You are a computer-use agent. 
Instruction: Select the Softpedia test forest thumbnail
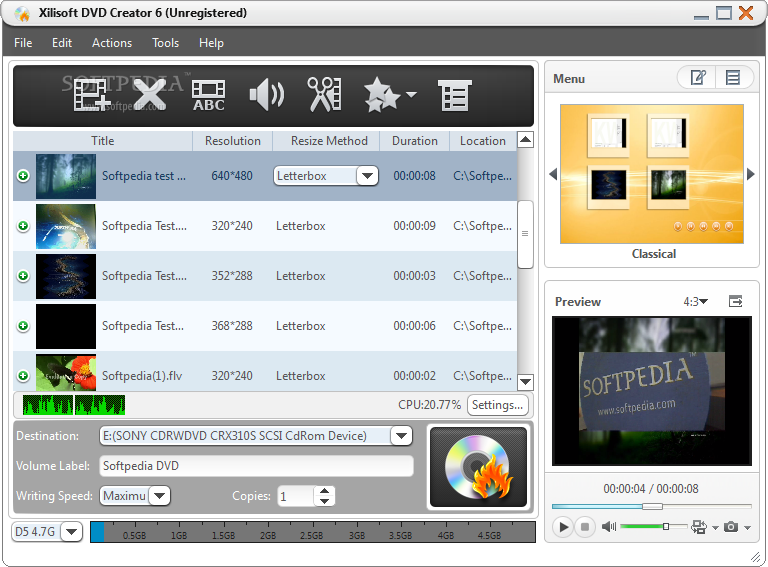[66, 176]
